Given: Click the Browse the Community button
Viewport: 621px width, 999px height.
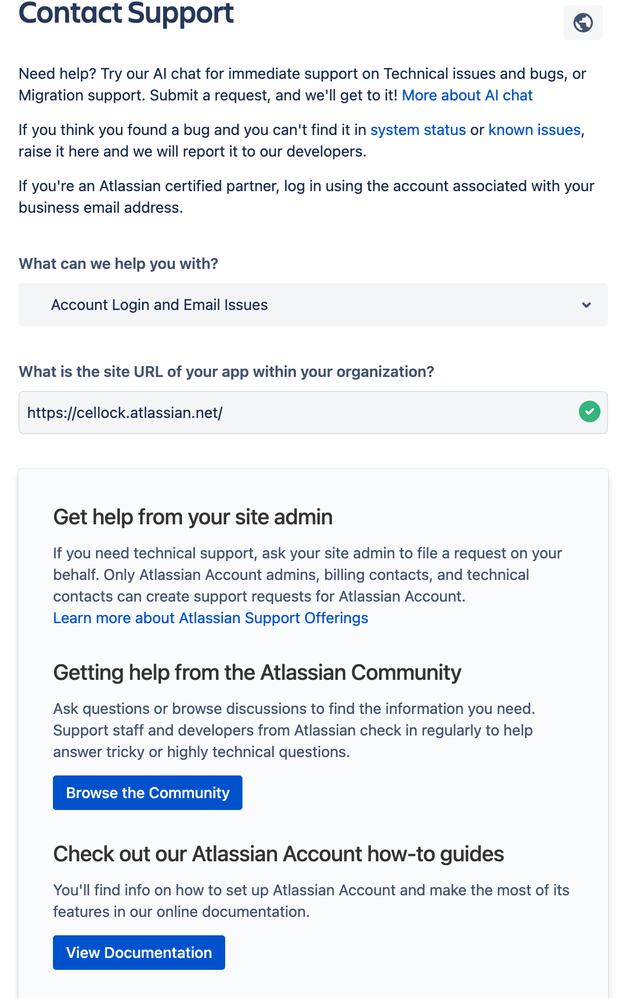Looking at the screenshot, I should (148, 793).
